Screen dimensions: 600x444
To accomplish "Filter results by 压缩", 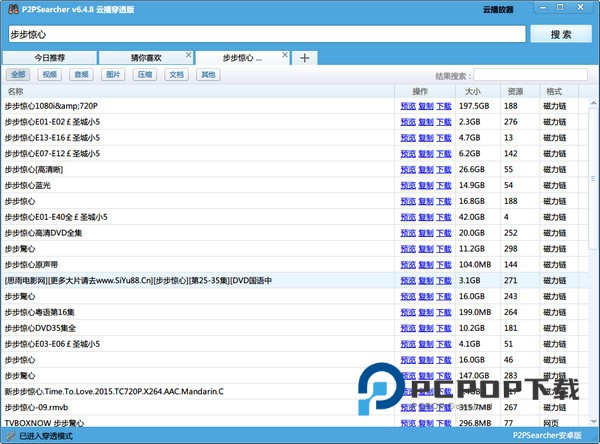I will coord(145,74).
